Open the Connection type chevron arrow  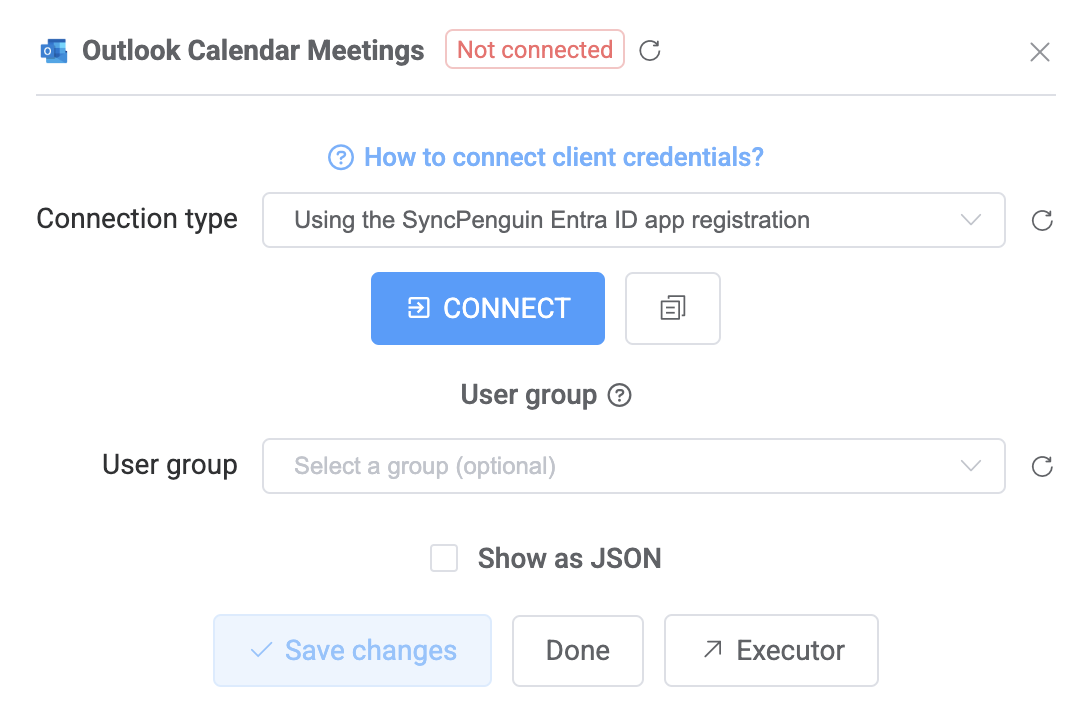pos(969,220)
